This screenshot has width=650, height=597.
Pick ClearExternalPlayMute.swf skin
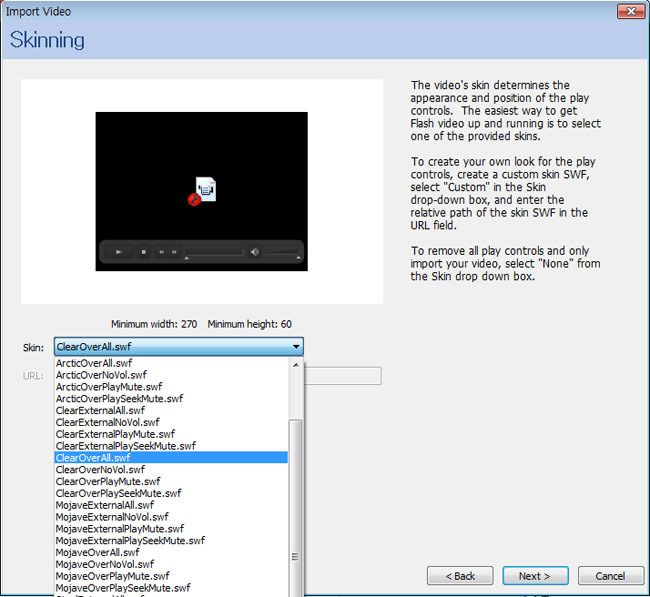(x=171, y=434)
